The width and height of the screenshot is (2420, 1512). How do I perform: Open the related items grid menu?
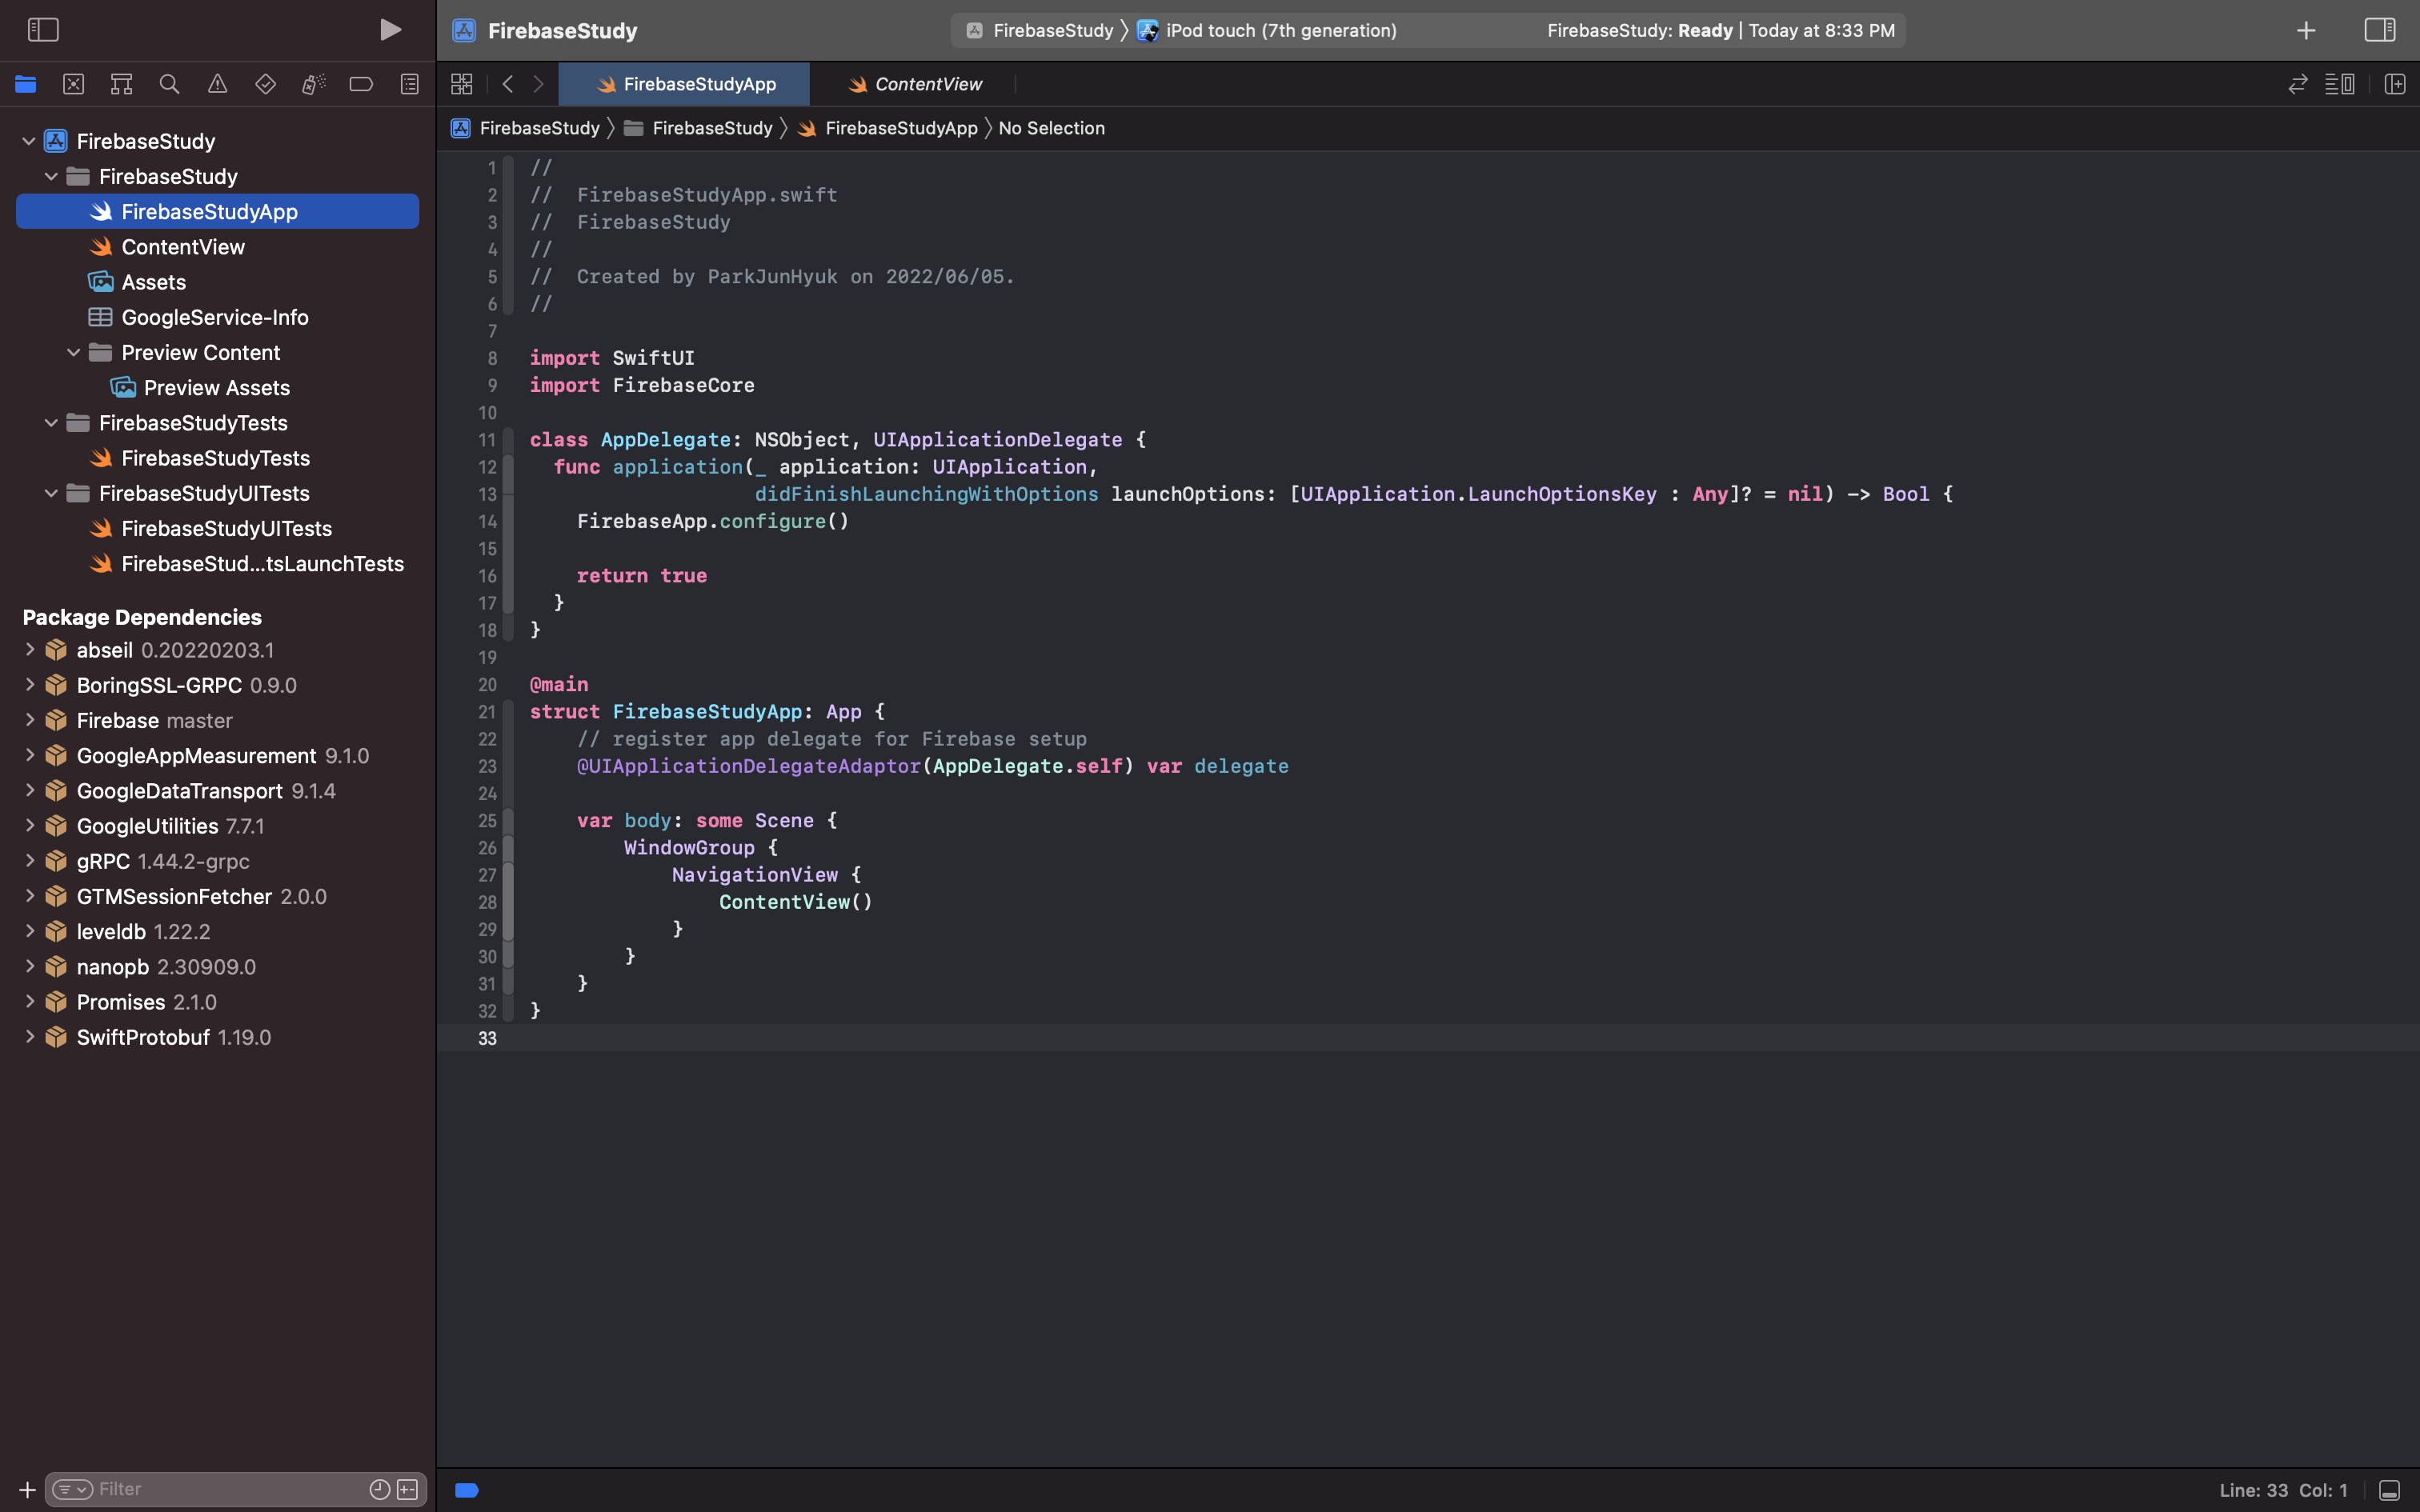tap(461, 84)
